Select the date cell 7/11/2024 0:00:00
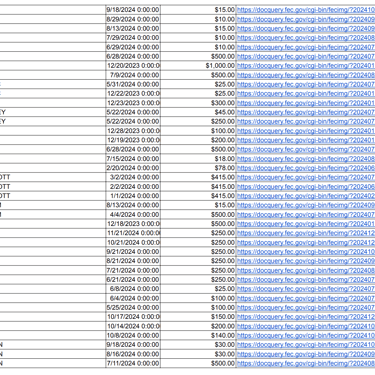Image resolution: width=375 pixels, height=375 pixels. pos(133,363)
